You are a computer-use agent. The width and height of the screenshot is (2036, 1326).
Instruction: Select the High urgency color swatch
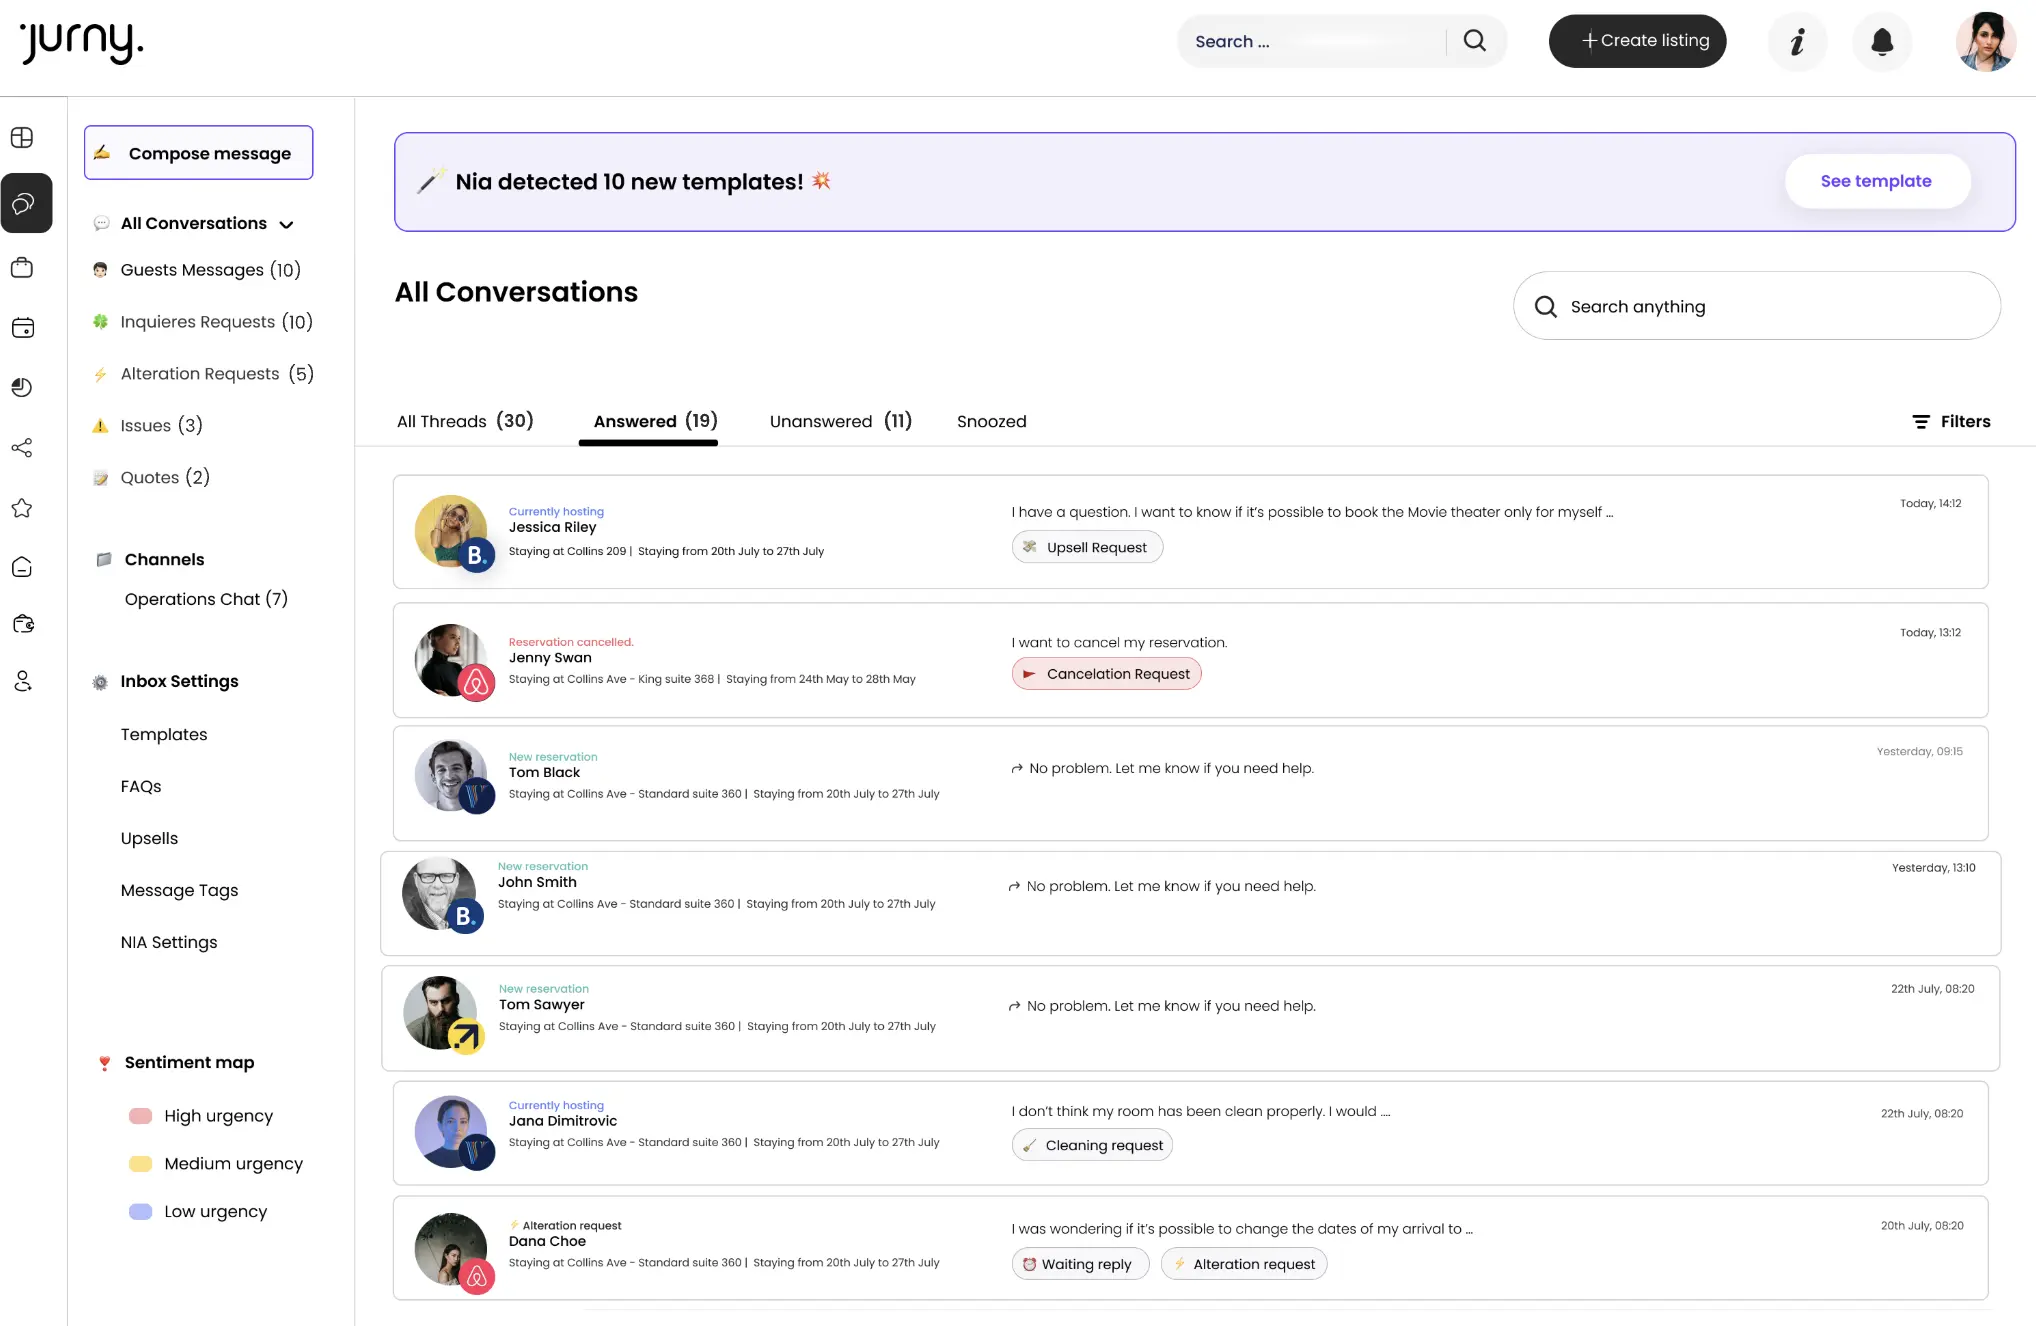click(x=140, y=1115)
